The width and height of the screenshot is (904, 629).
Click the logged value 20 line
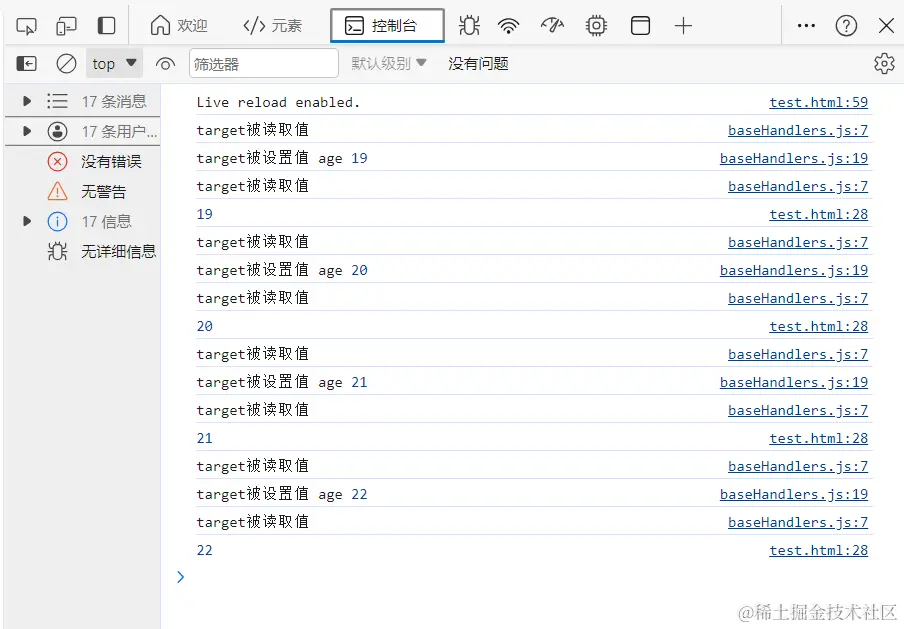point(205,326)
